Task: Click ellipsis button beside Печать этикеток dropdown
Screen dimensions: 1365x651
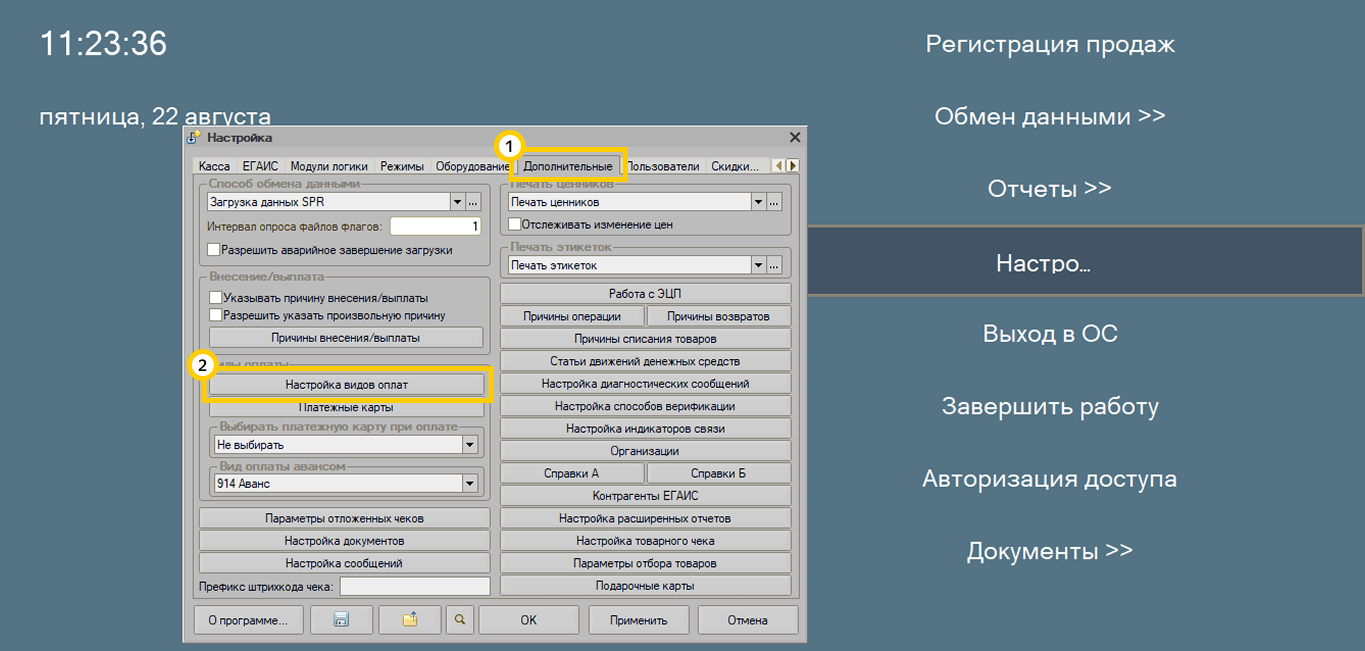Action: [x=773, y=265]
